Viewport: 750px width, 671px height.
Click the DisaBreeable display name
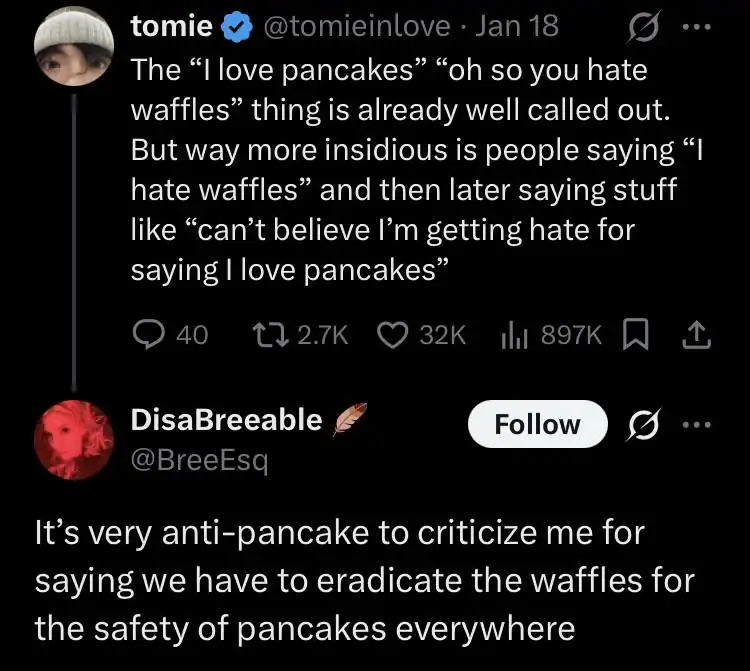click(x=226, y=420)
